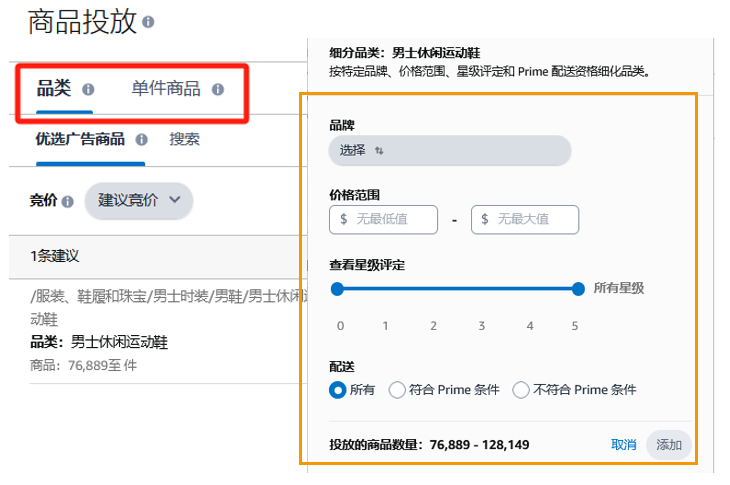730x485 pixels.
Task: Open the 建议竞价 bid dropdown
Action: 138,200
